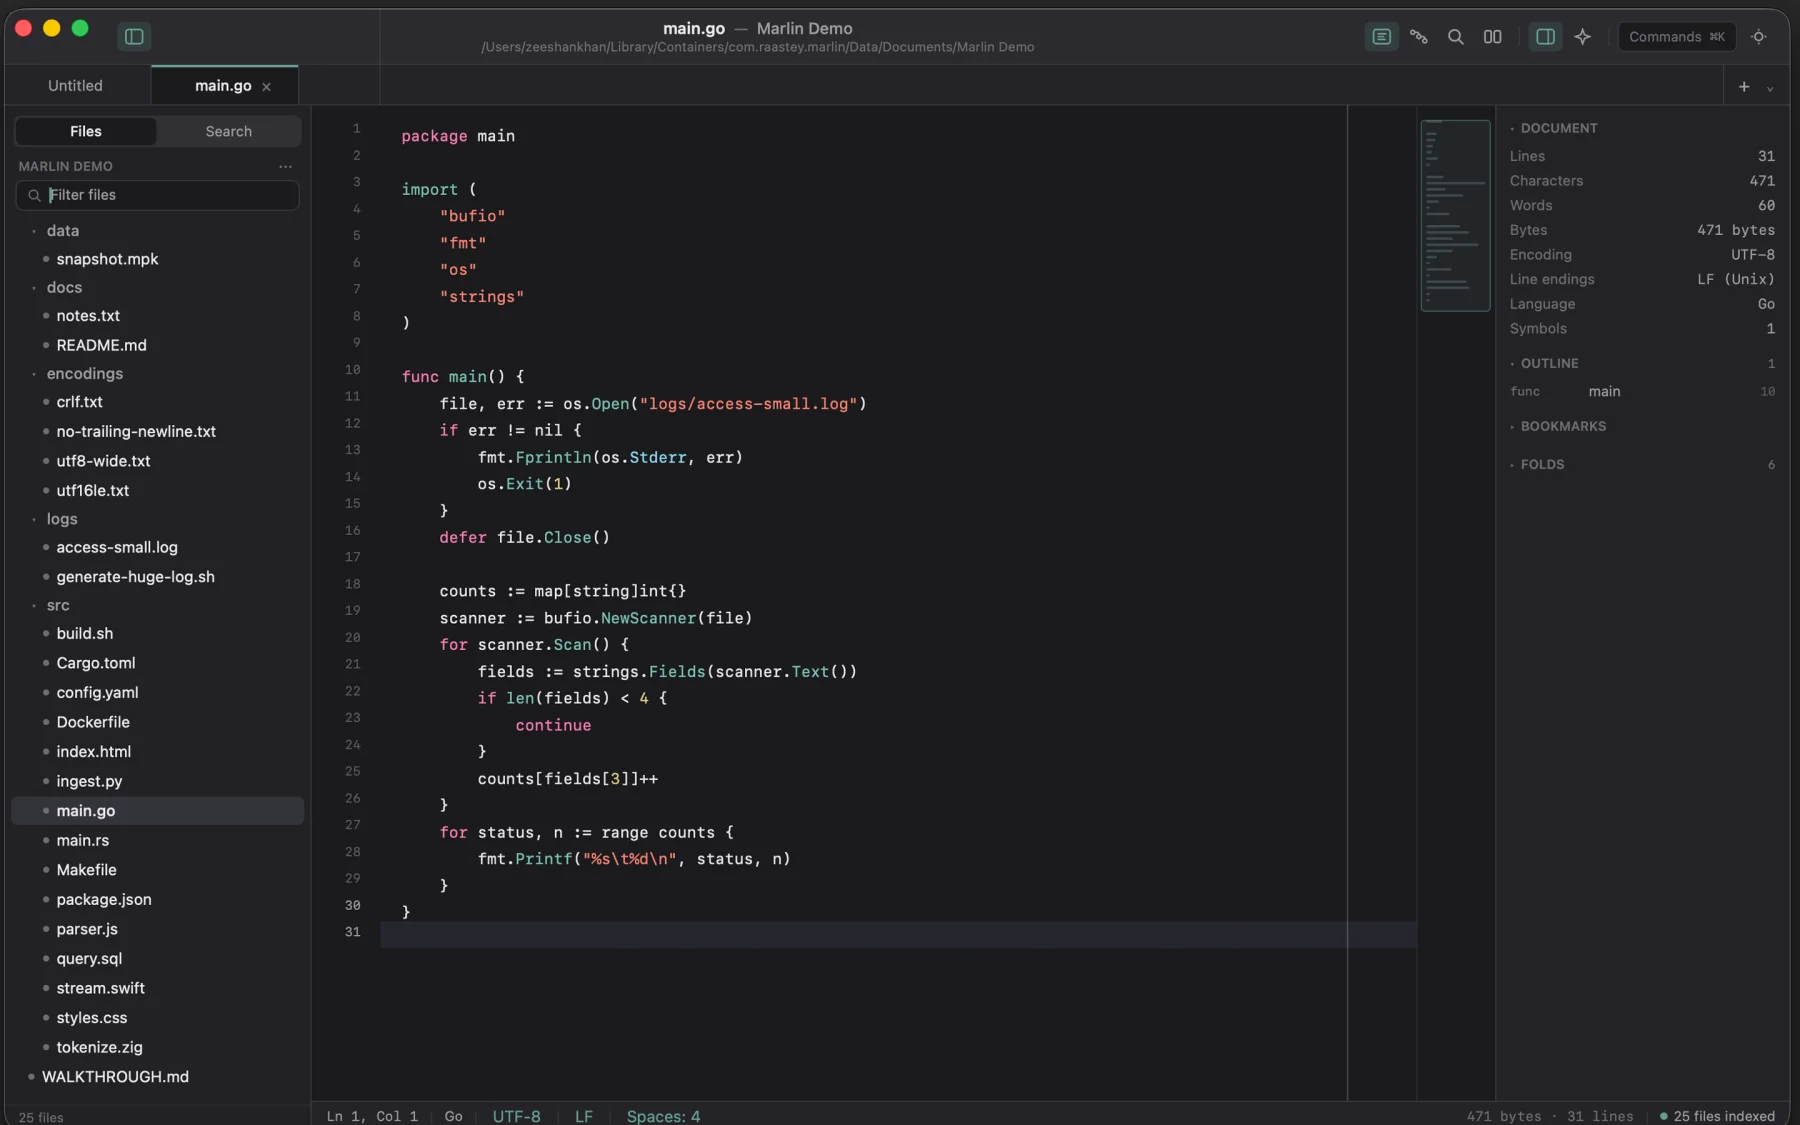Open main.rs file
This screenshot has height=1125, width=1800.
[x=82, y=841]
